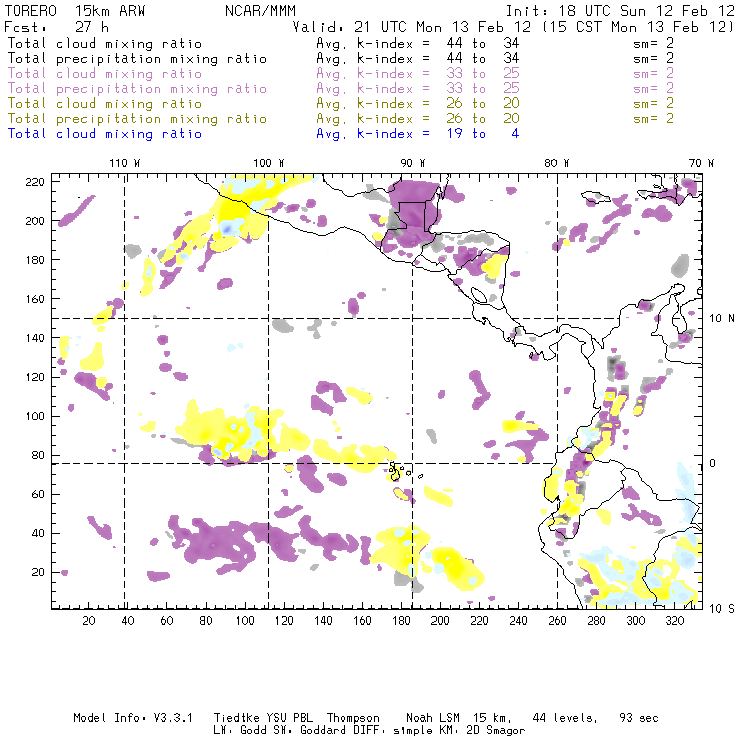Click the "280" label on the horizontal axis
The height and width of the screenshot is (740, 740).
click(x=597, y=621)
